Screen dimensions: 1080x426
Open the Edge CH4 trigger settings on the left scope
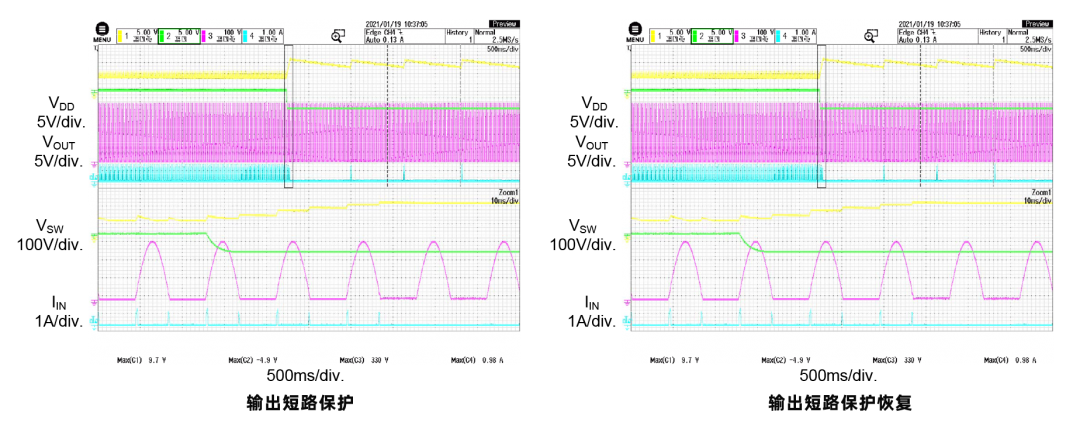click(404, 36)
